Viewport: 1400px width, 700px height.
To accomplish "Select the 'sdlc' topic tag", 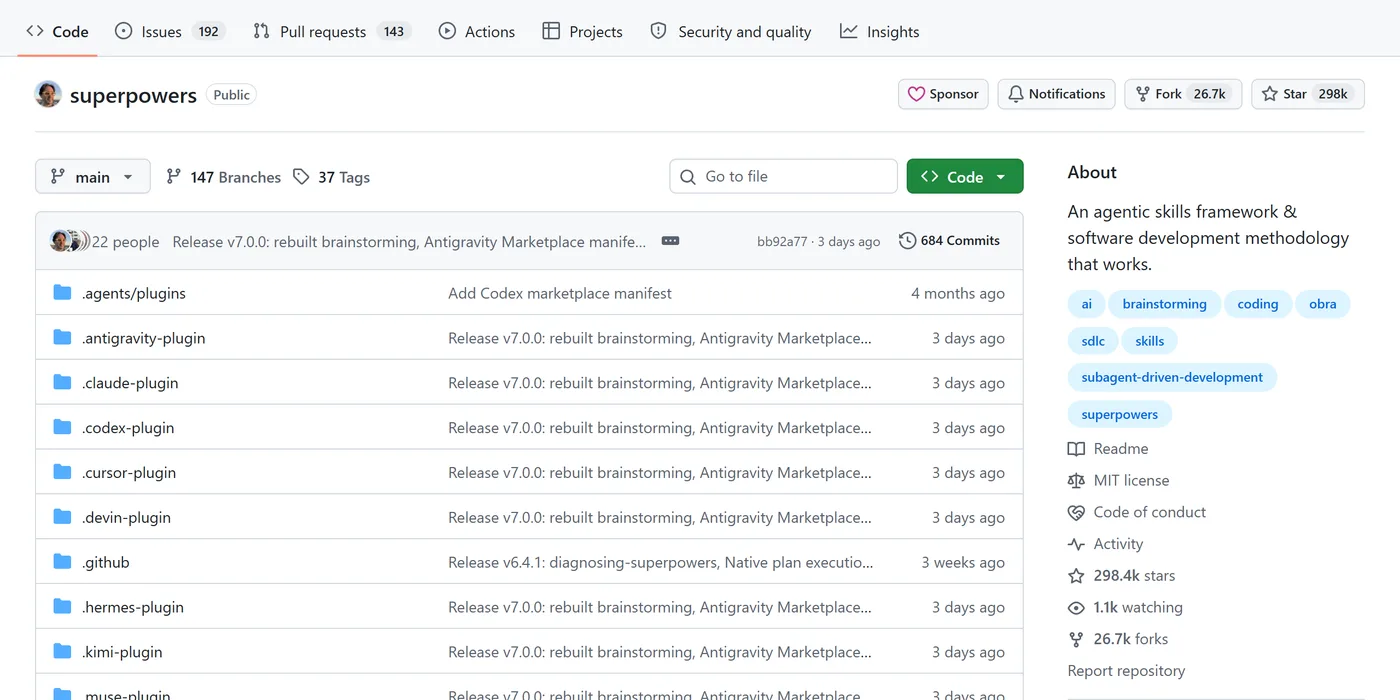I will (1093, 341).
